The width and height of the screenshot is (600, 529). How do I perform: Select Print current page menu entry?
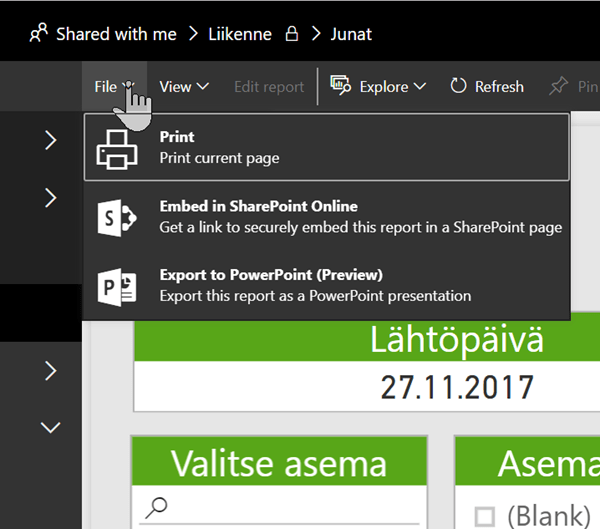(x=326, y=147)
